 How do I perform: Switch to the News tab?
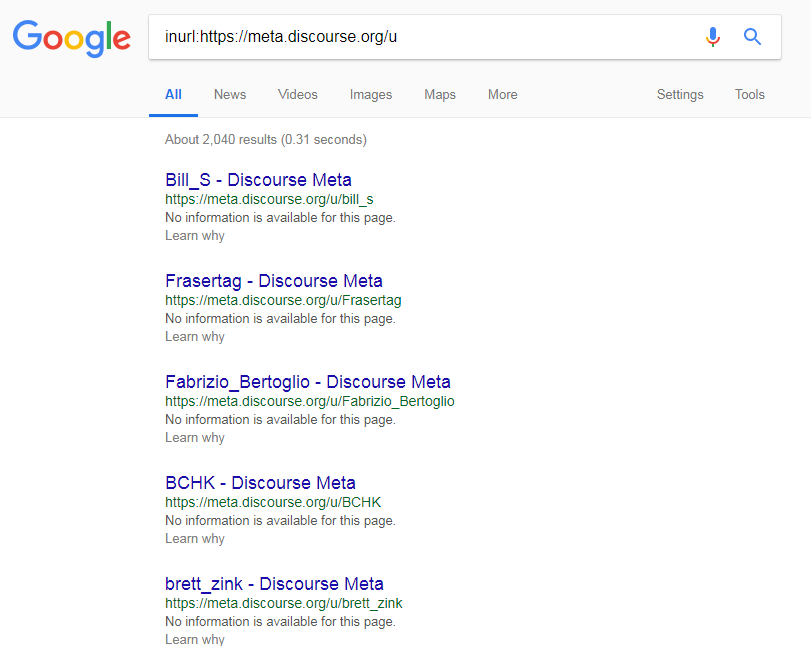click(x=230, y=95)
